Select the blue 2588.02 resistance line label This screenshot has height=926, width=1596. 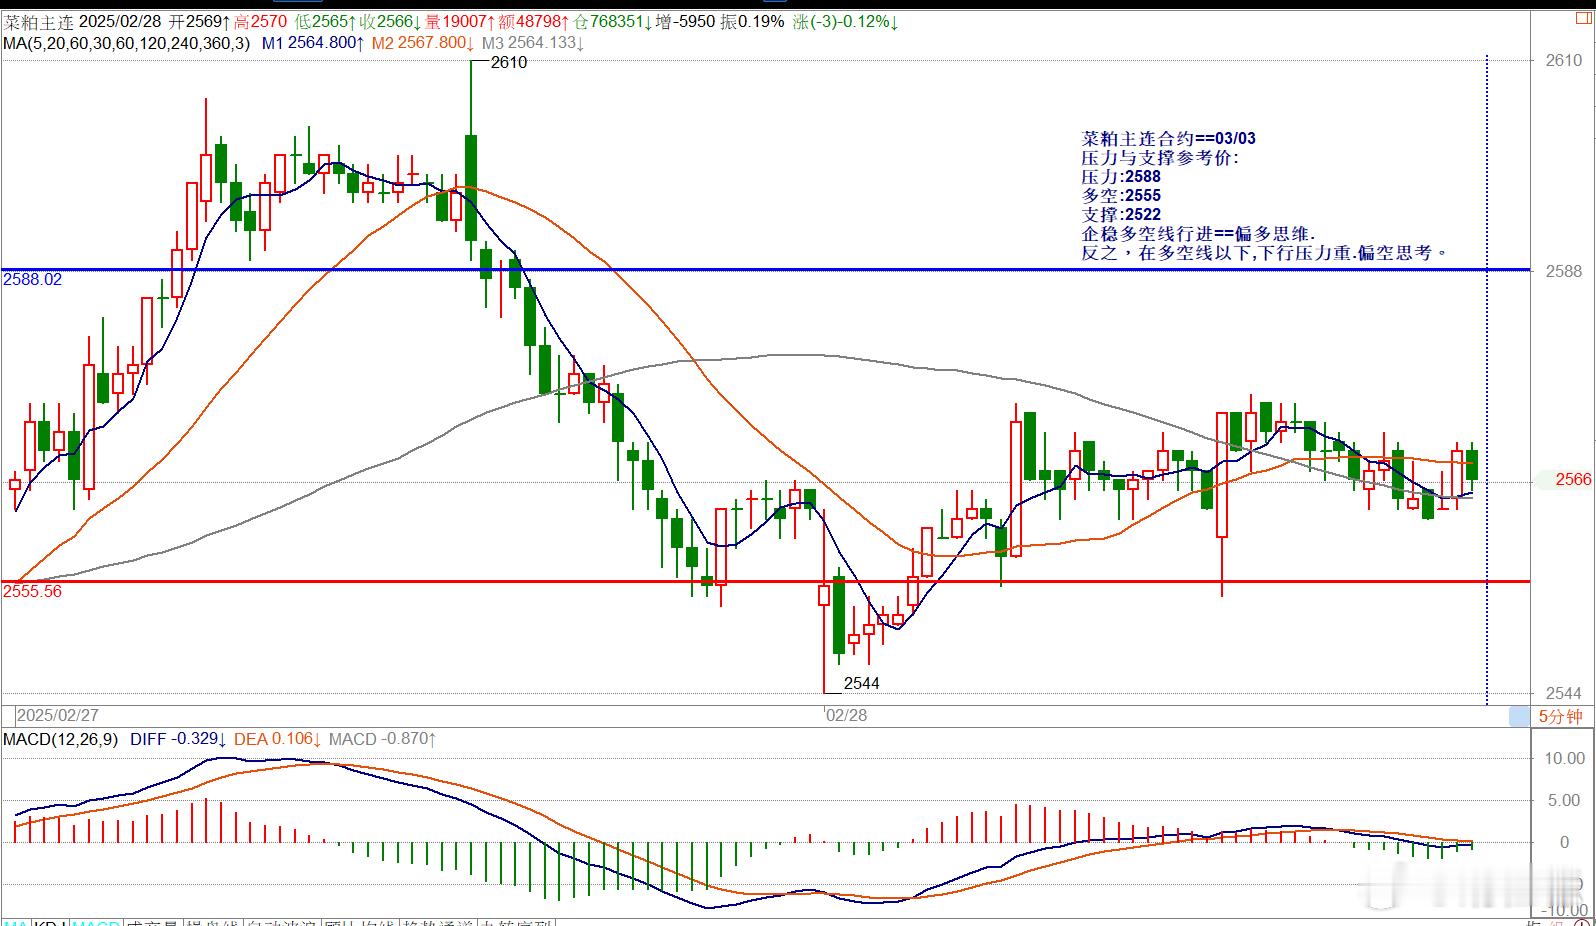click(32, 279)
